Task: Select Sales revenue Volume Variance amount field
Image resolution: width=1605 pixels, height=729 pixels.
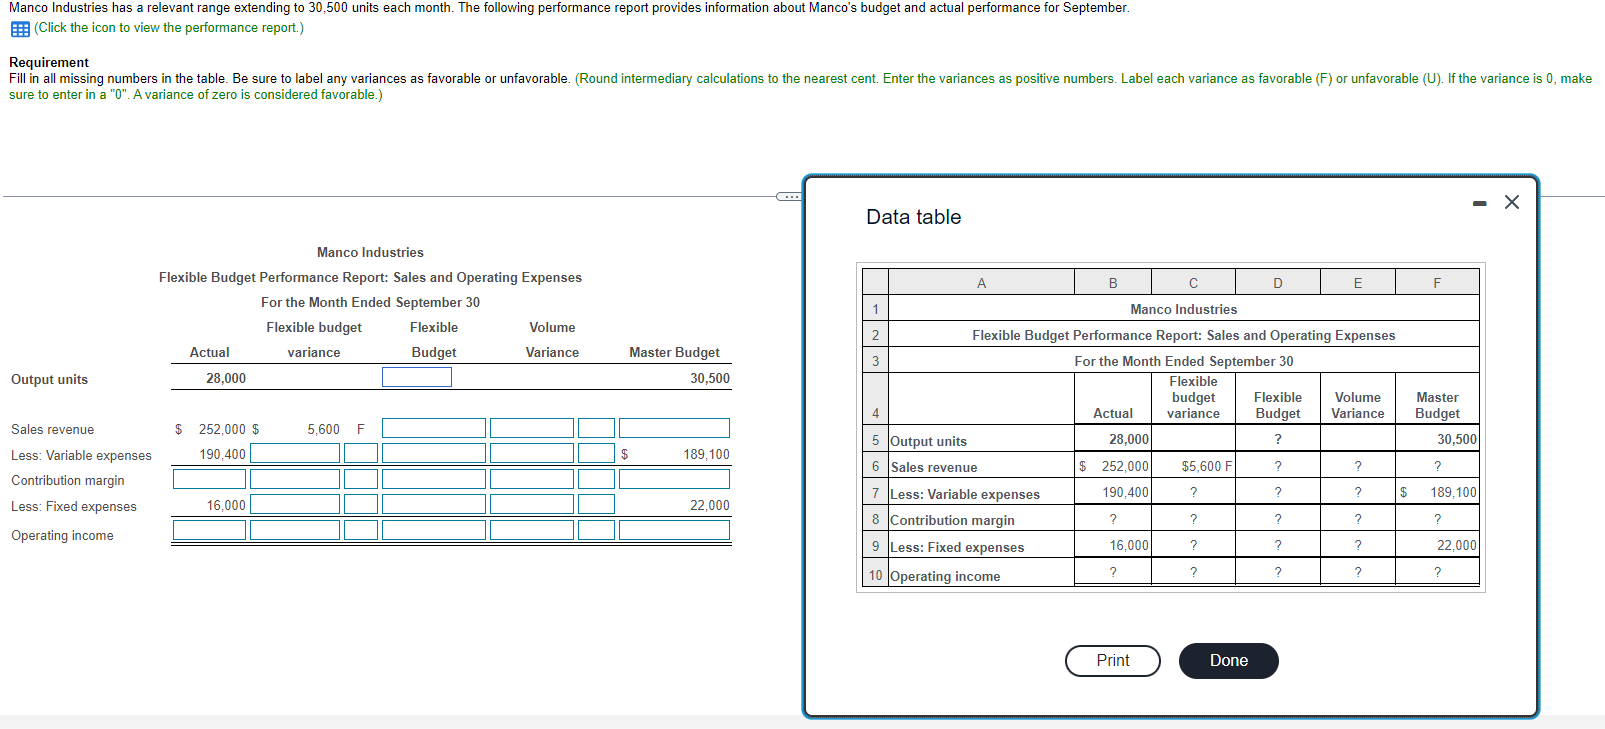Action: 532,428
